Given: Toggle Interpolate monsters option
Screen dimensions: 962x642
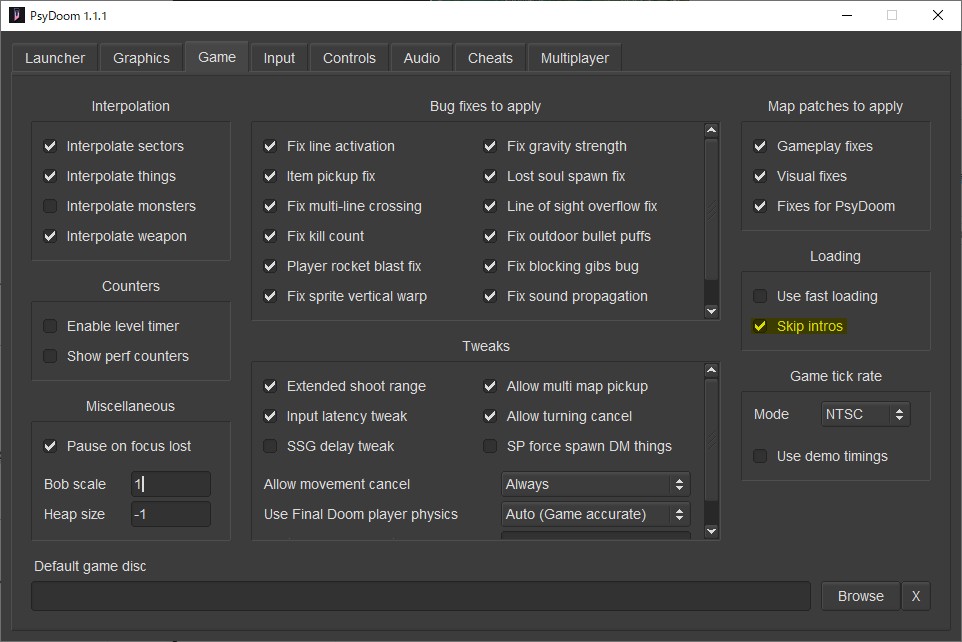Looking at the screenshot, I should pos(50,206).
